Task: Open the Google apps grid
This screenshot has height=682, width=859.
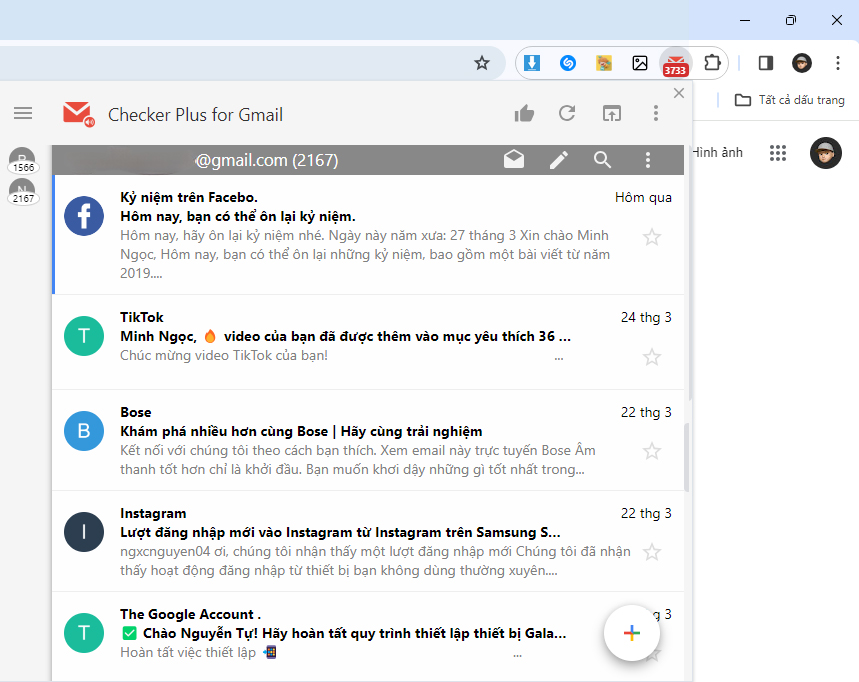Action: (777, 153)
